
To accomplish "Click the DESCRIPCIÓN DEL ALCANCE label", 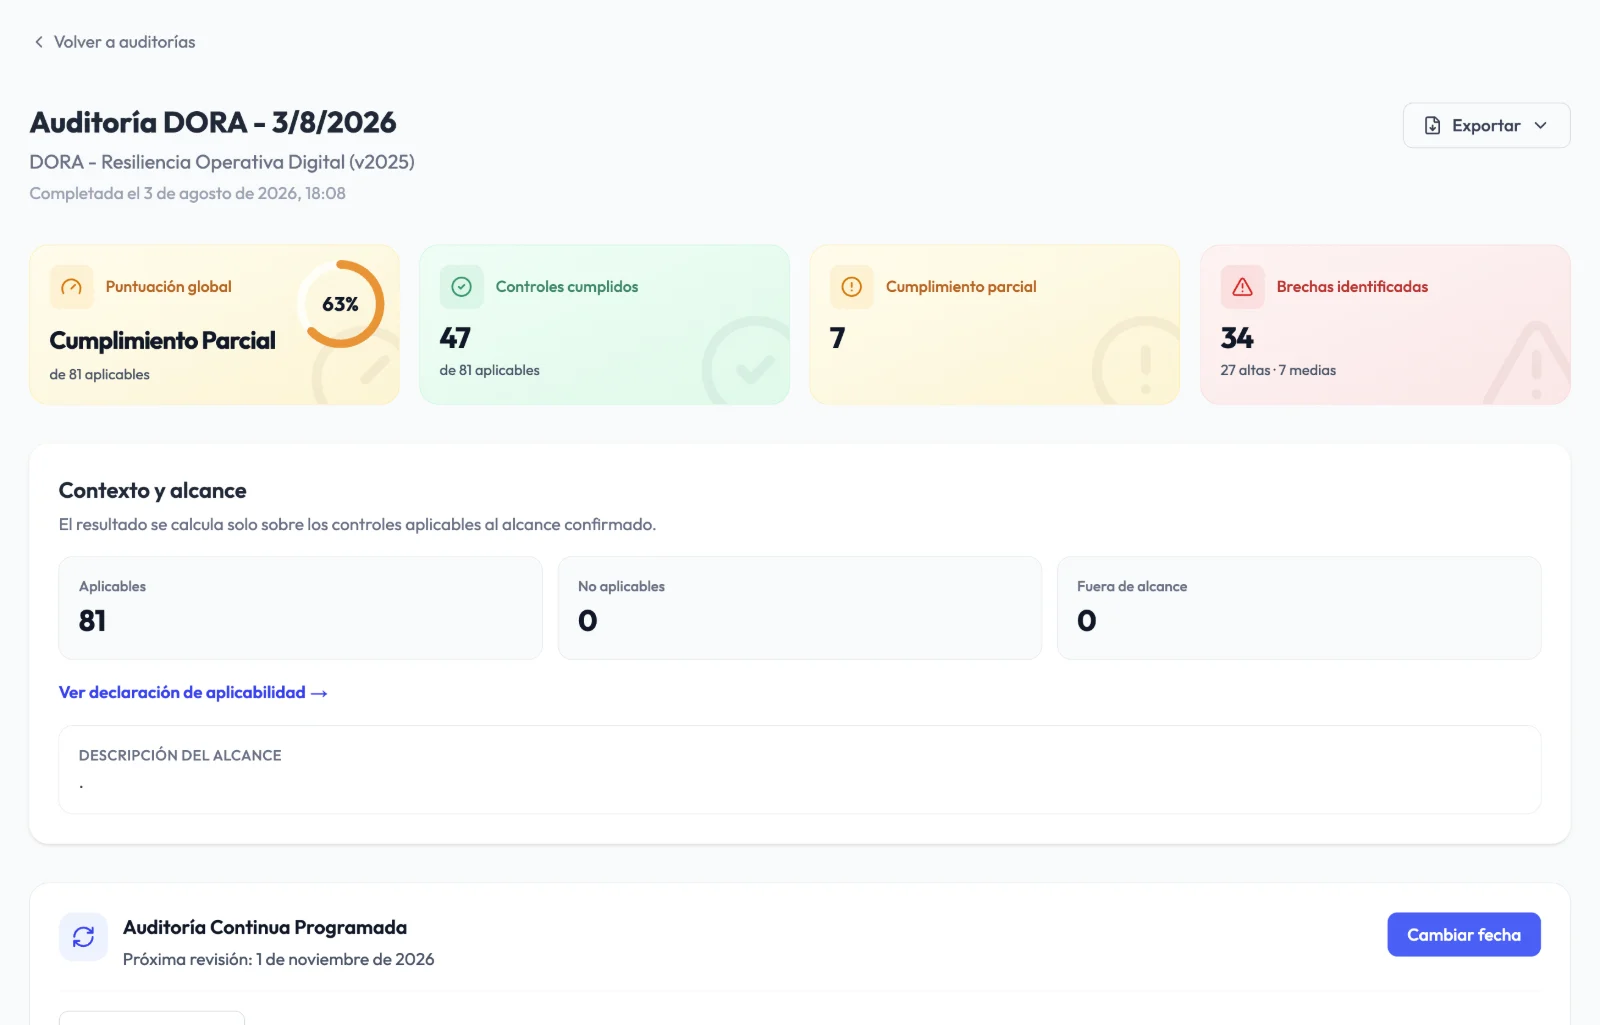I will point(180,756).
